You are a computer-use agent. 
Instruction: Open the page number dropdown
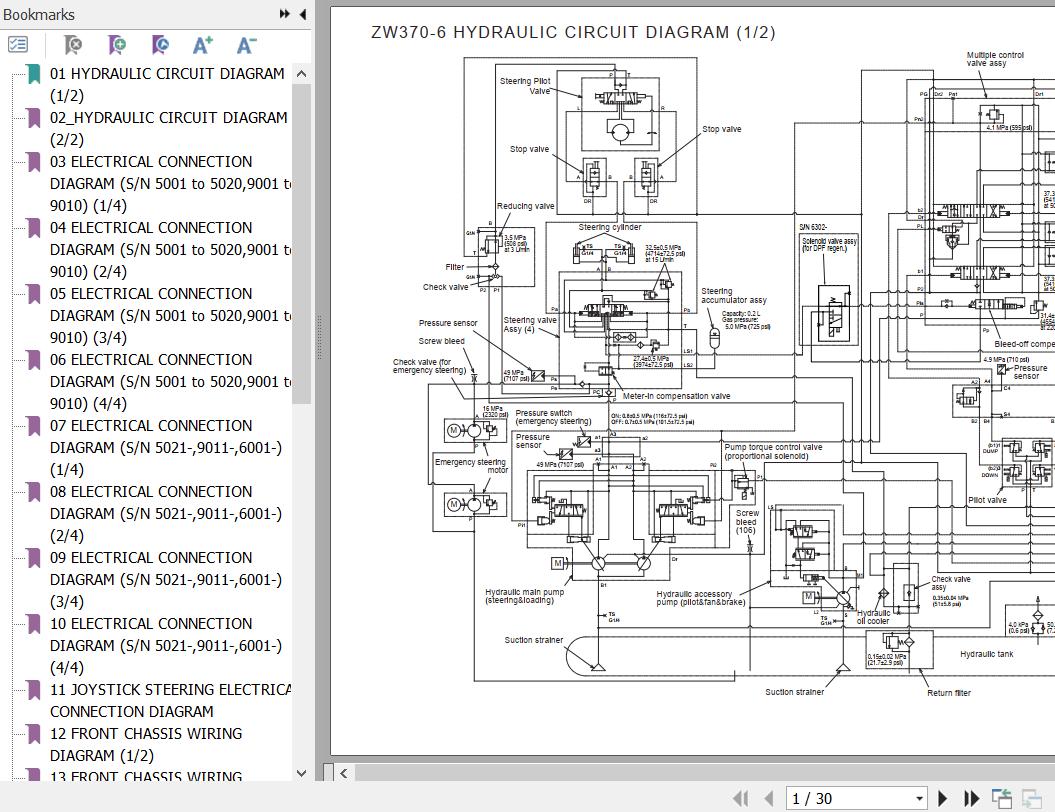click(919, 798)
